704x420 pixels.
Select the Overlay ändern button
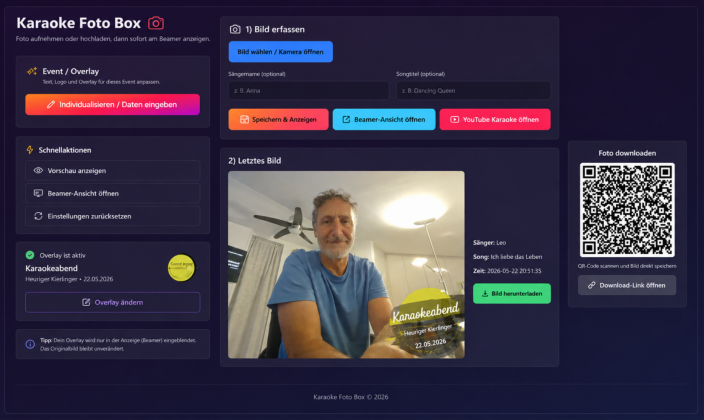click(x=113, y=302)
